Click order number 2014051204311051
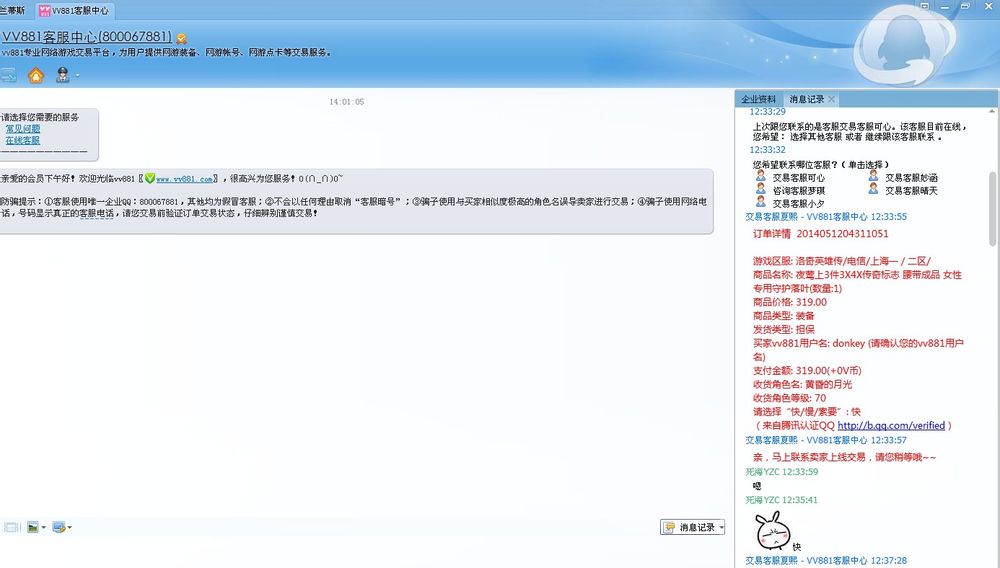Image resolution: width=1000 pixels, height=568 pixels. point(842,234)
